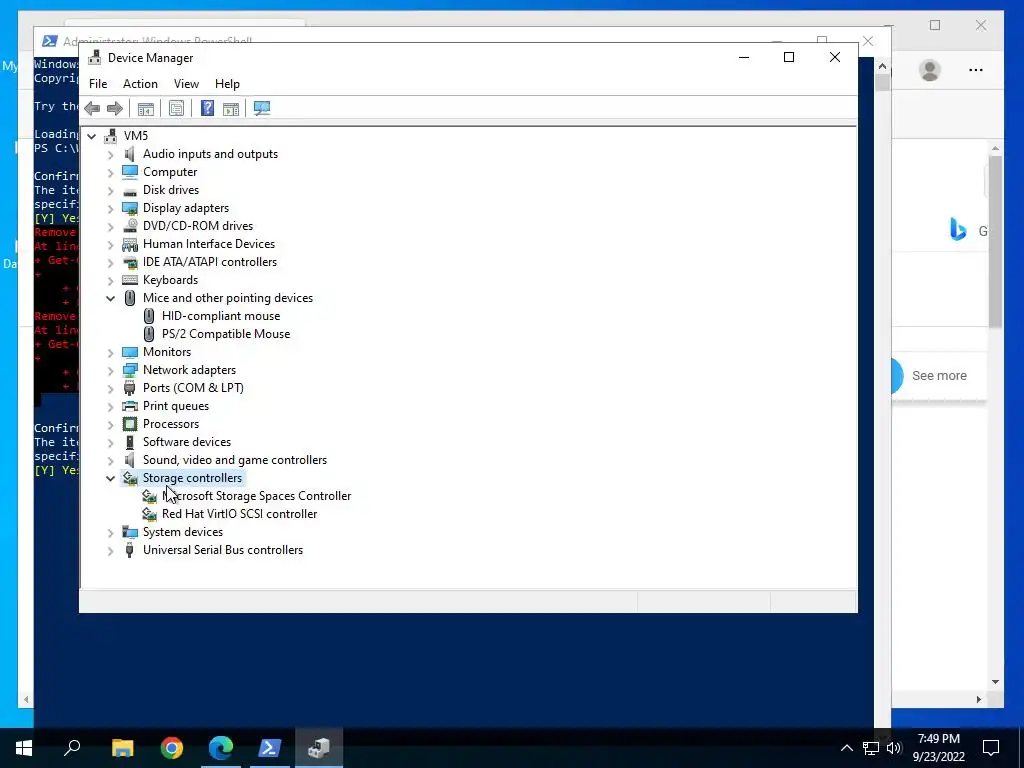Collapse the Storage controllers chevron
The image size is (1024, 768).
pos(110,478)
